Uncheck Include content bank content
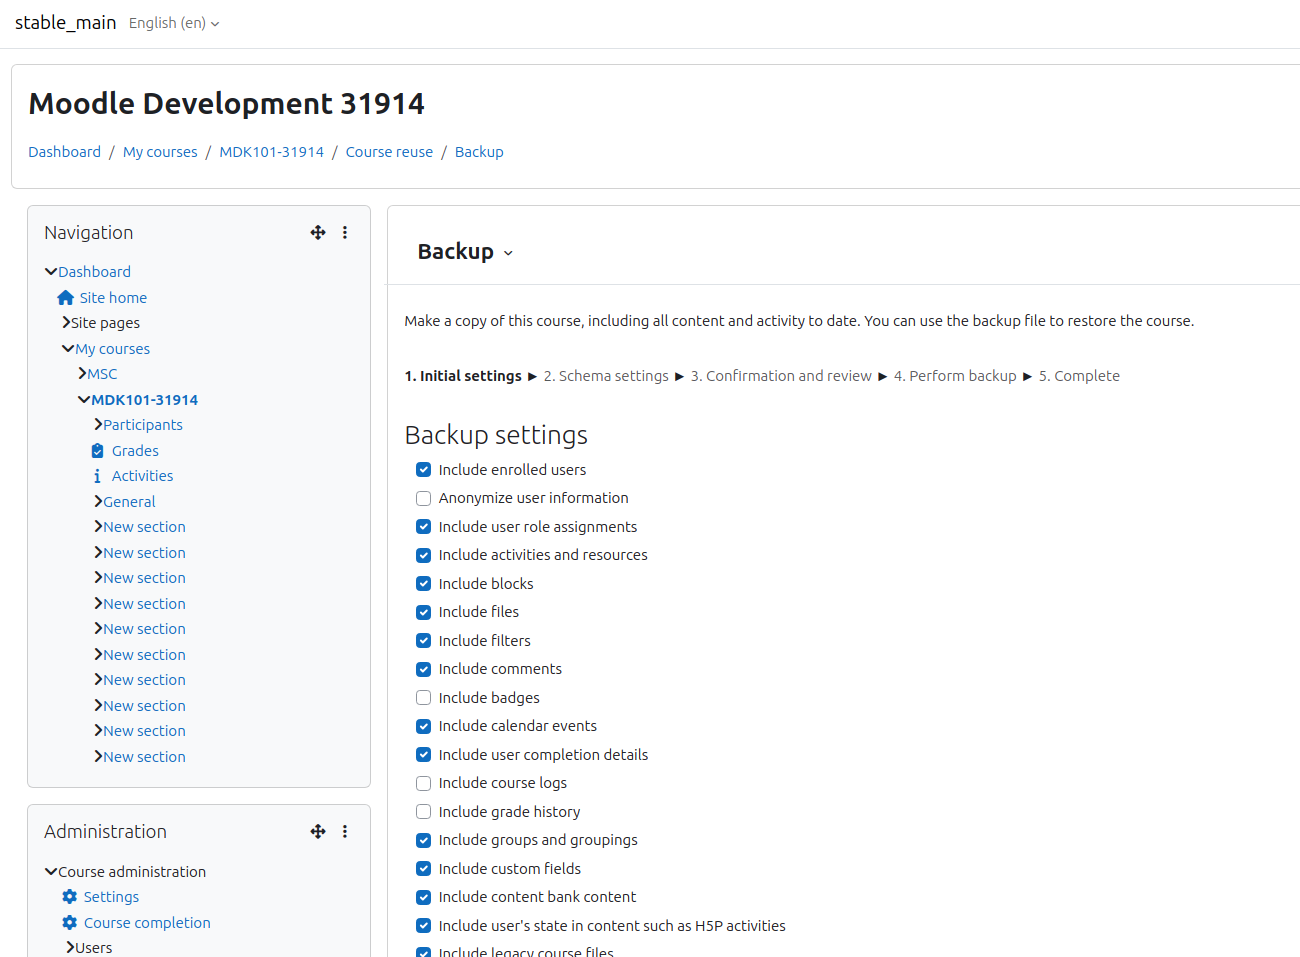This screenshot has height=957, width=1300. pos(424,897)
